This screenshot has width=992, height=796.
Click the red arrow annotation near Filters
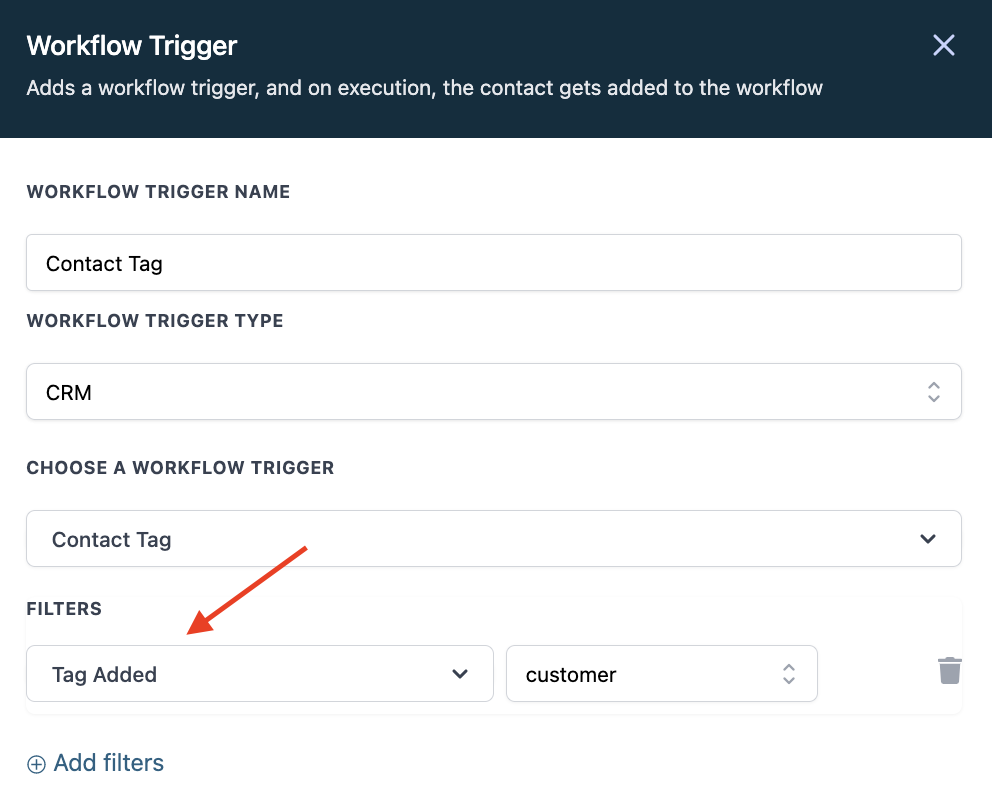tap(247, 590)
